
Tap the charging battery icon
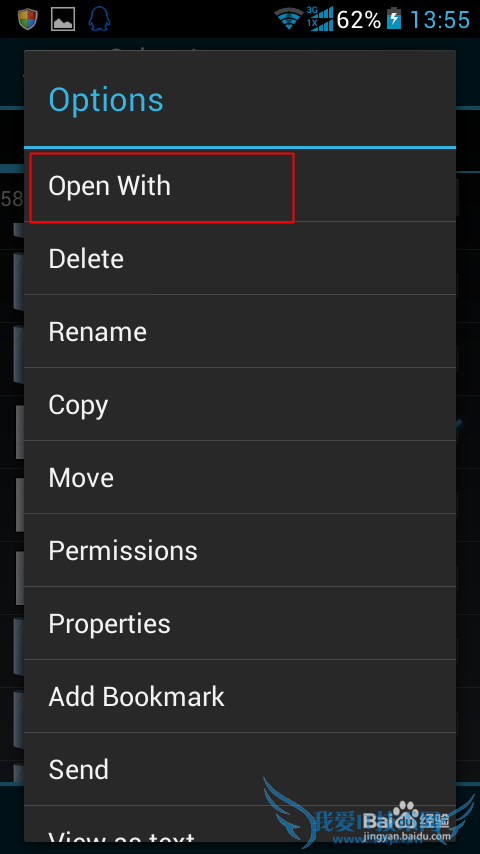coord(394,20)
